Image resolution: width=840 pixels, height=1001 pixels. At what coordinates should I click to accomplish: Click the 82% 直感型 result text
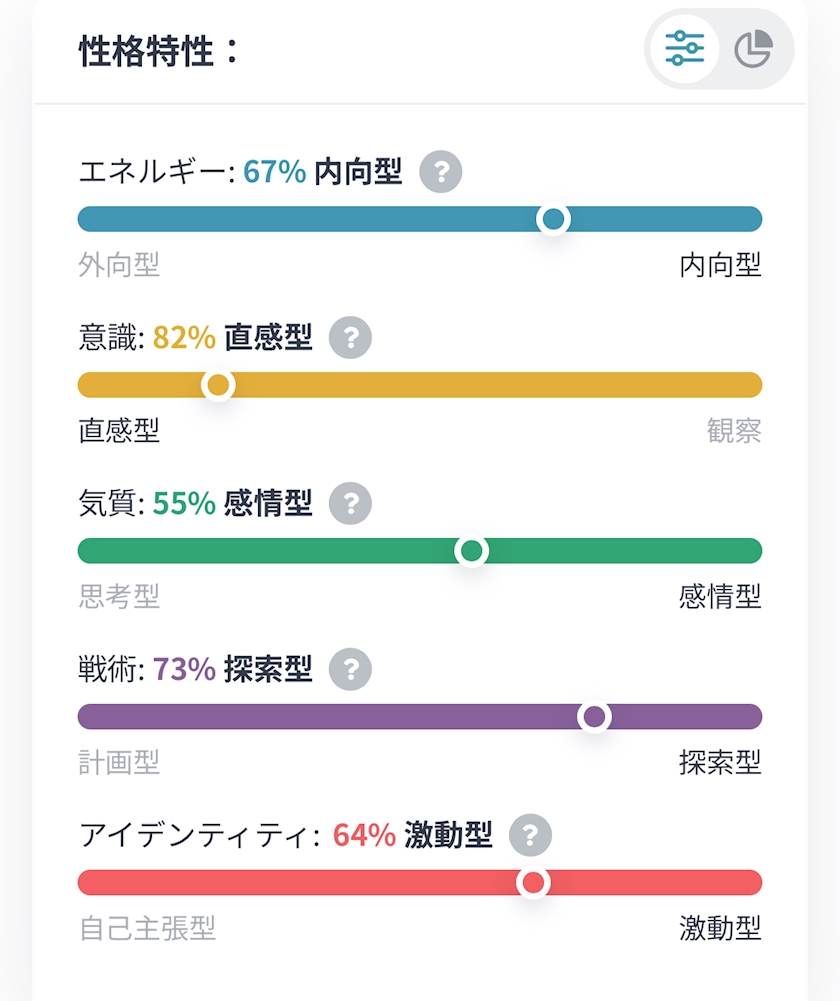[232, 338]
